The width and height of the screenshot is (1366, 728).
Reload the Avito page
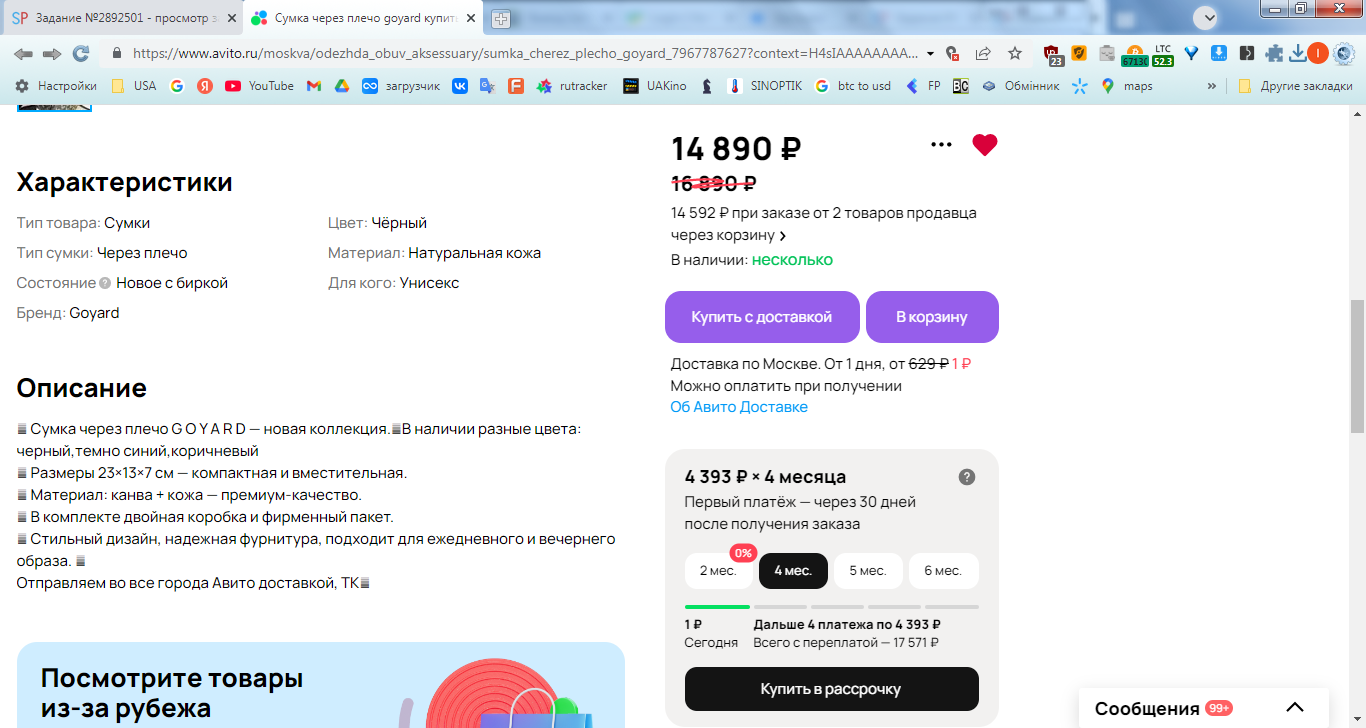tap(81, 53)
